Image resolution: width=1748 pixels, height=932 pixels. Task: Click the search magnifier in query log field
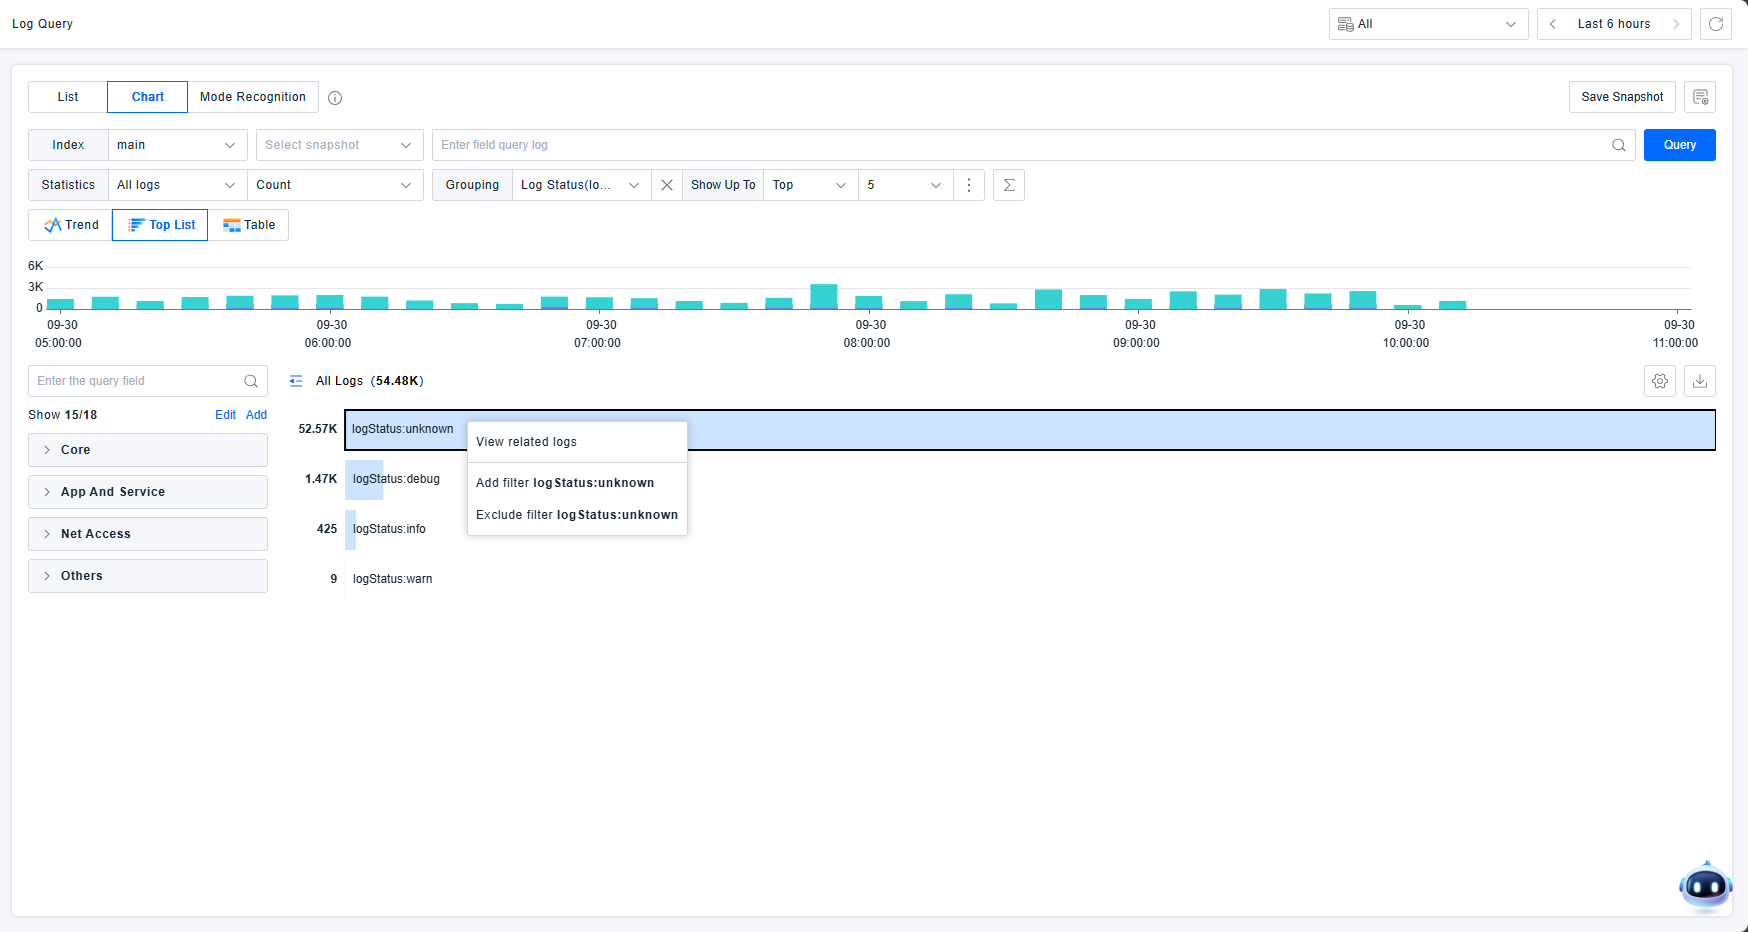pyautogui.click(x=1618, y=145)
